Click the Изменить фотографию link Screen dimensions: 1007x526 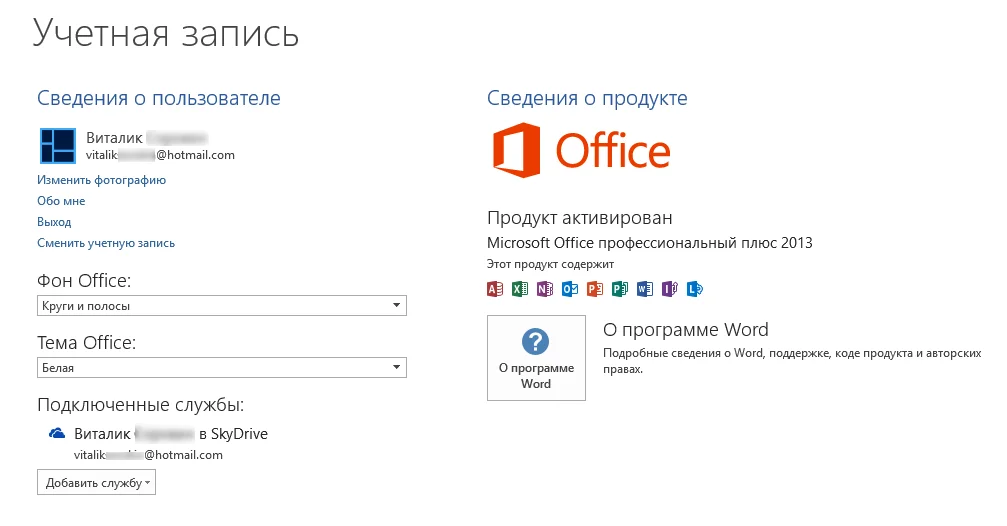[x=101, y=180]
